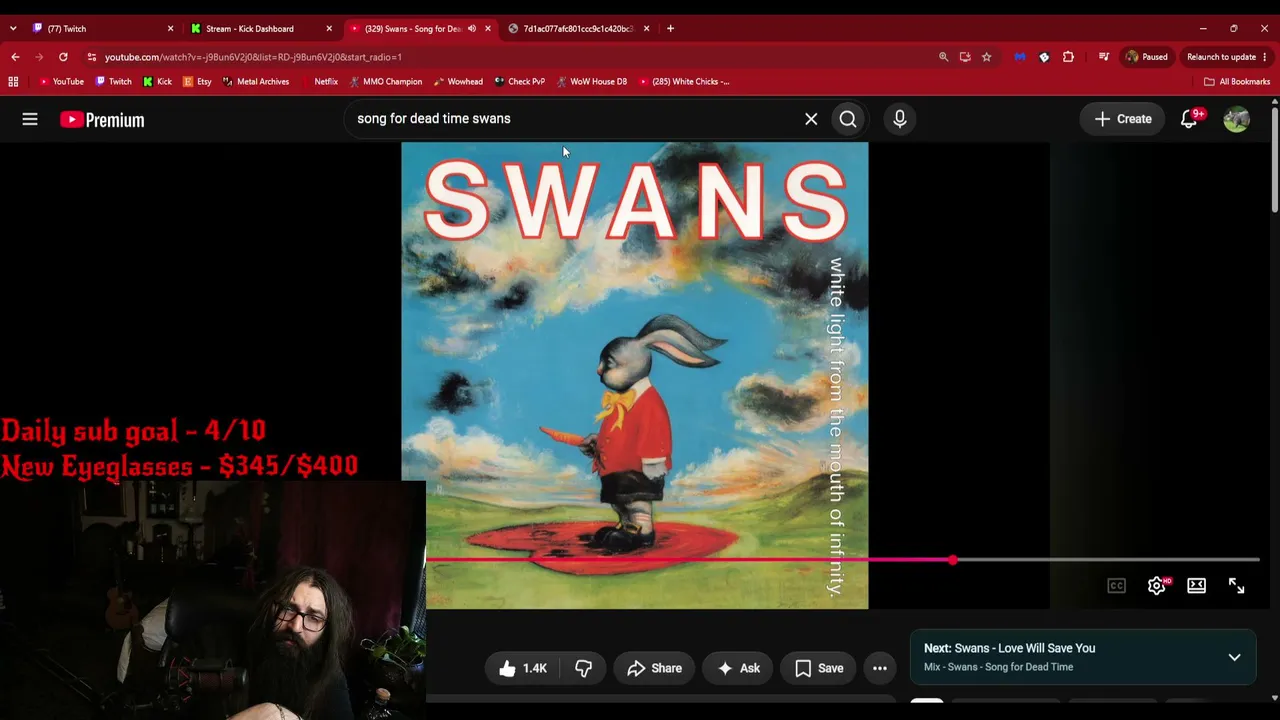The height and width of the screenshot is (720, 1280).
Task: Switch to the Stream - Kick Dashboard tab
Action: [x=260, y=29]
